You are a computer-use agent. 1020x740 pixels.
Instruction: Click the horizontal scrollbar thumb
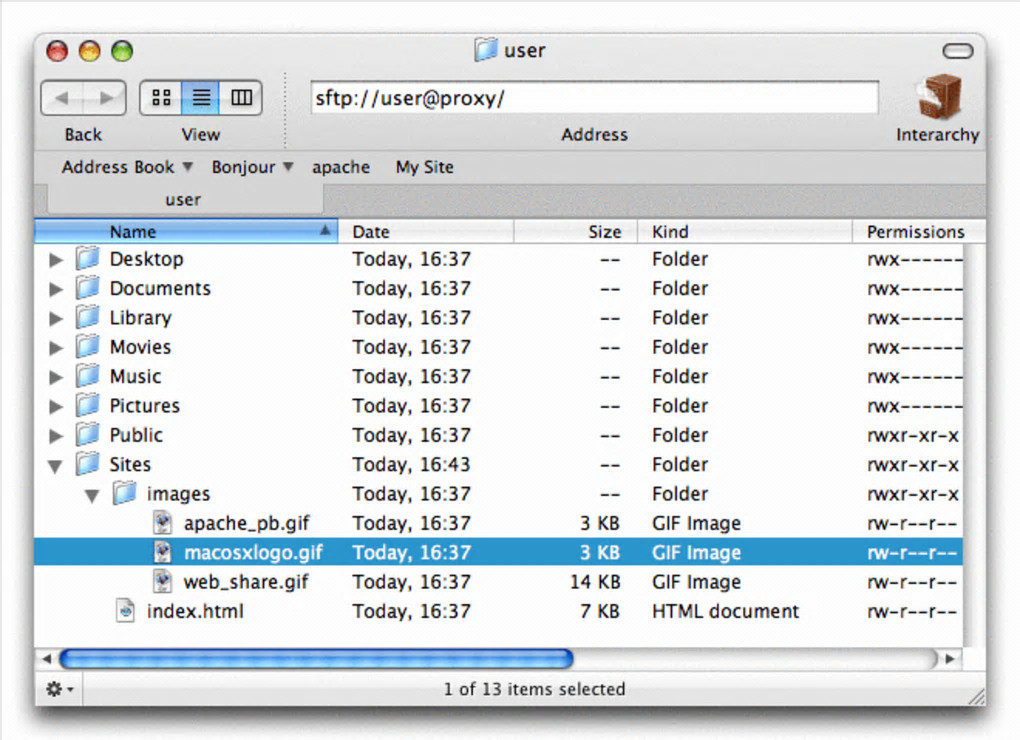pyautogui.click(x=316, y=659)
